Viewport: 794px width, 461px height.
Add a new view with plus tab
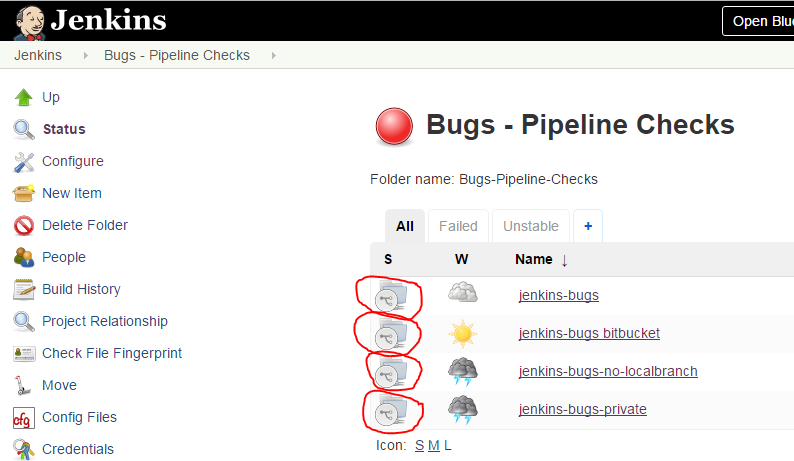(x=588, y=226)
